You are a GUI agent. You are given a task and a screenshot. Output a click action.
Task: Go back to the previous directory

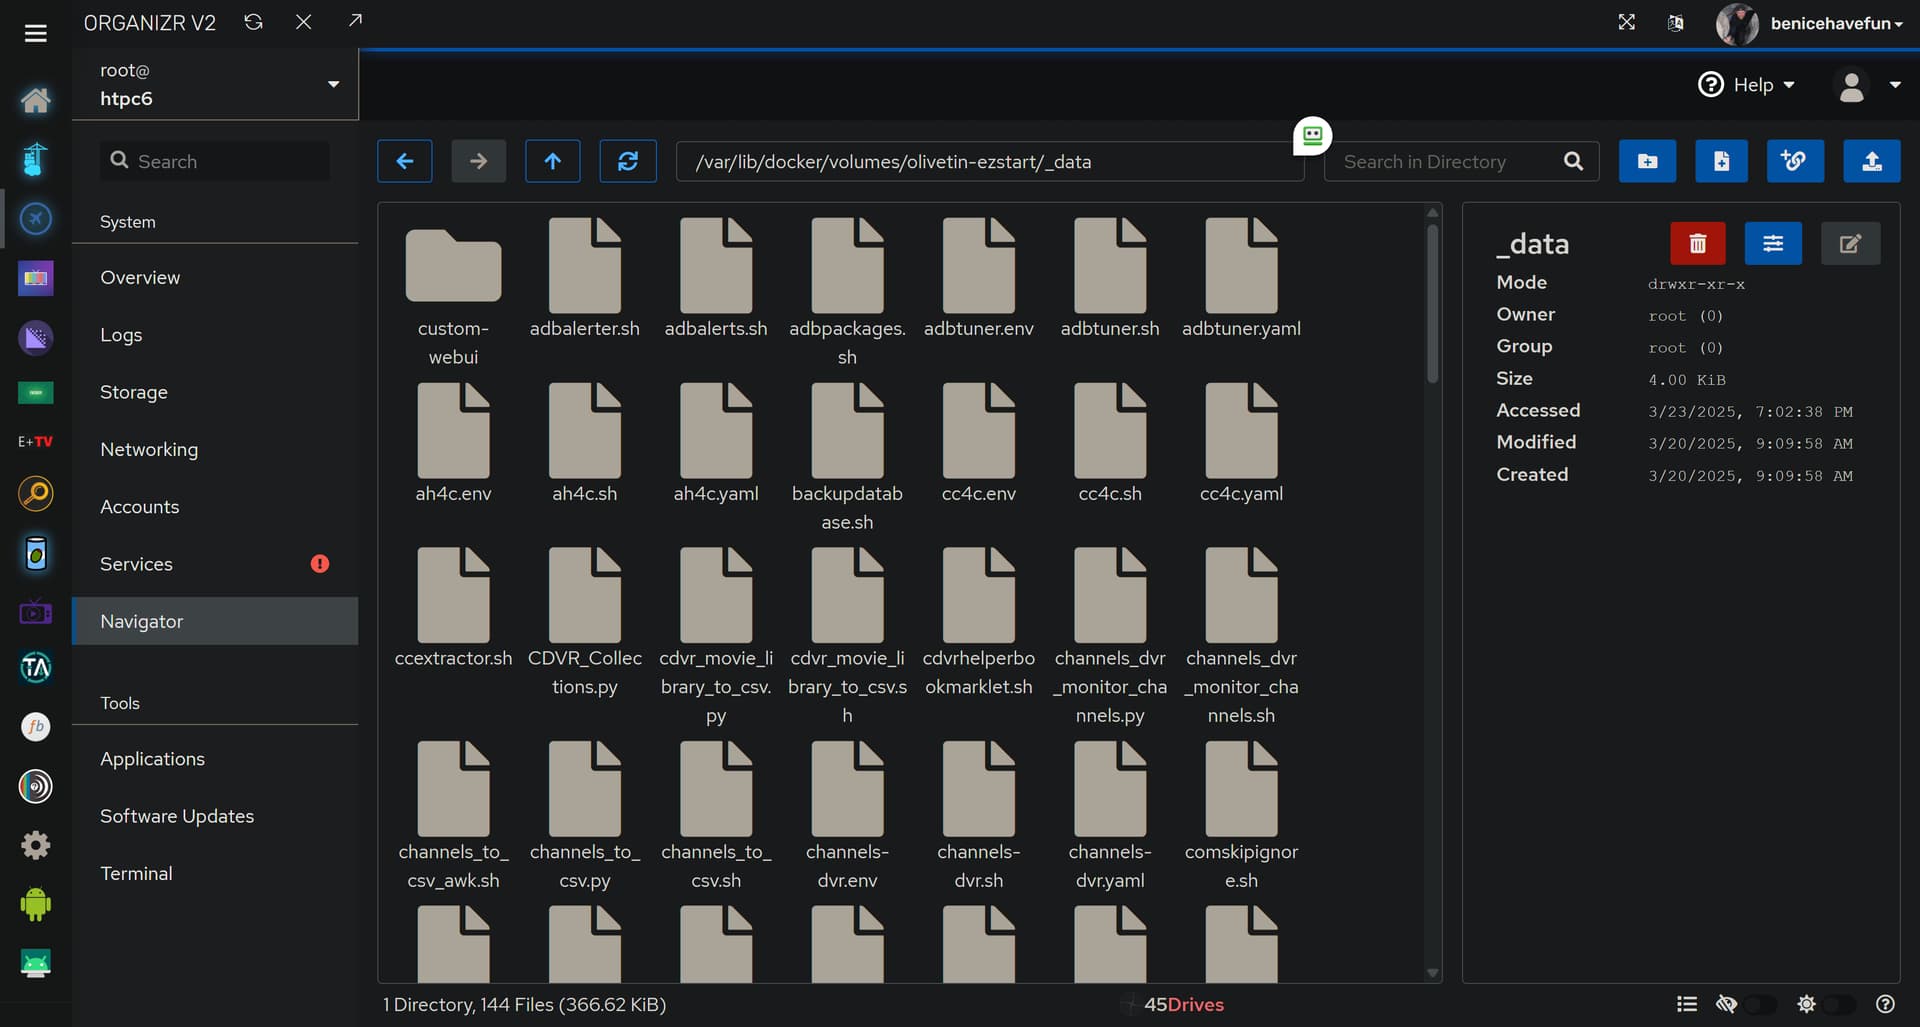tap(404, 161)
